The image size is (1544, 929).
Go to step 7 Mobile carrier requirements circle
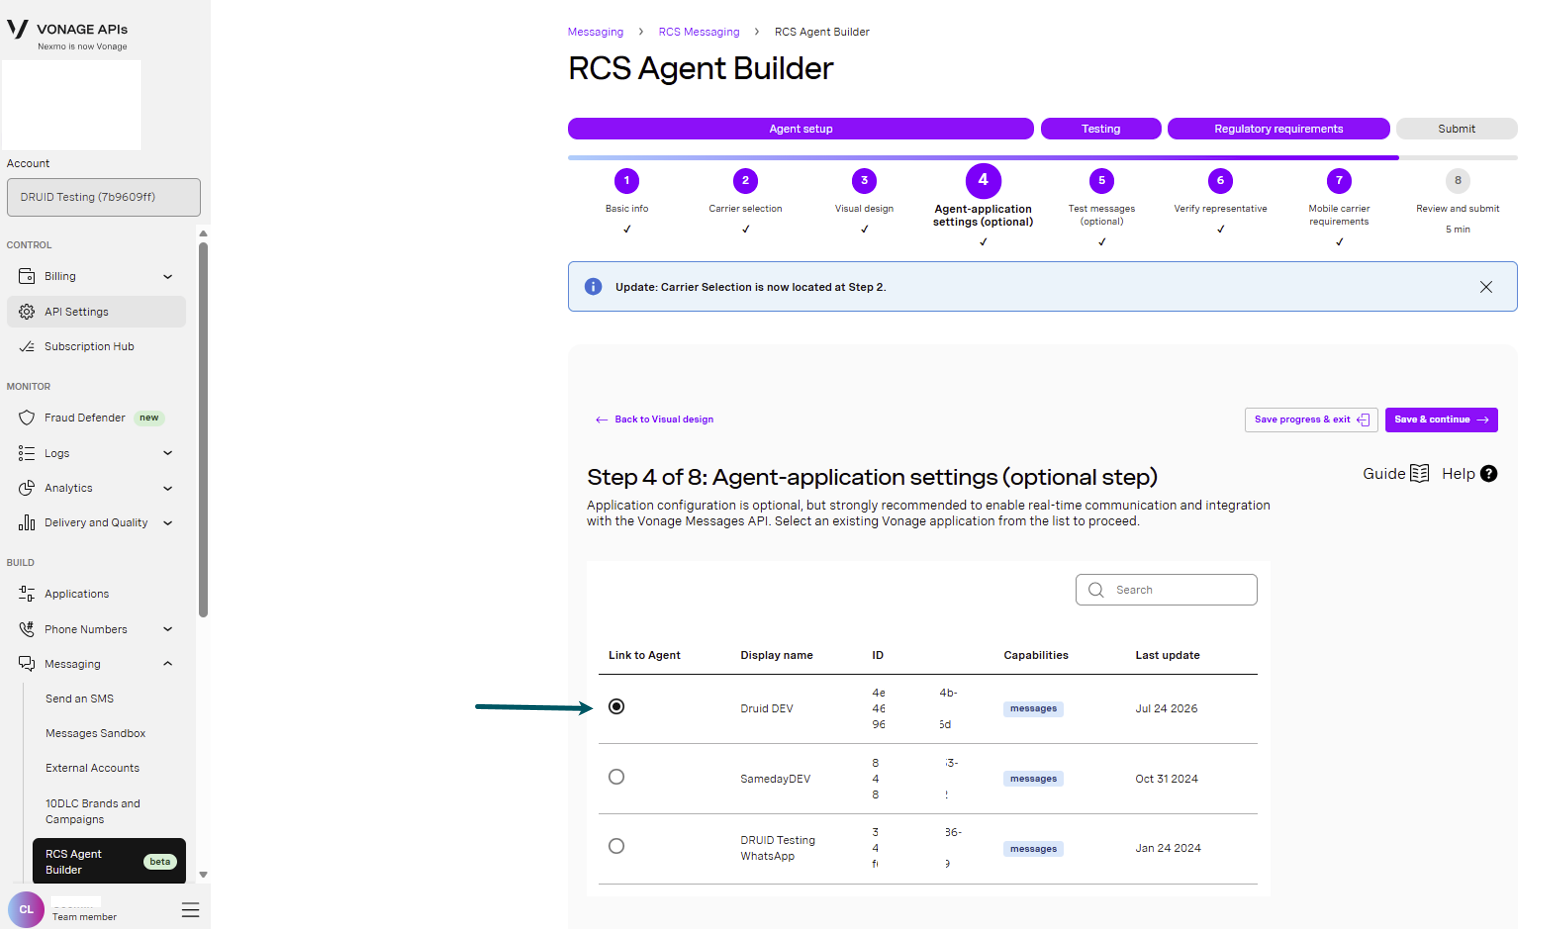(x=1339, y=181)
